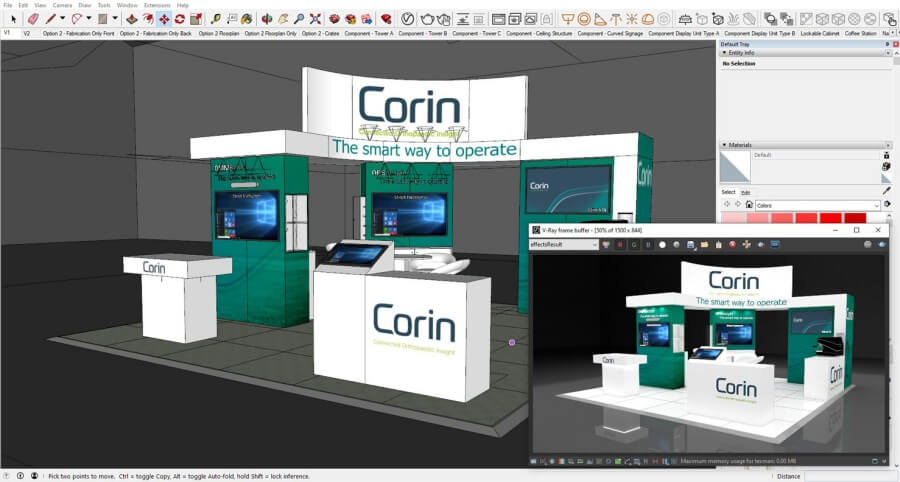
Task: Click the Zoom Extents icon
Action: (315, 19)
